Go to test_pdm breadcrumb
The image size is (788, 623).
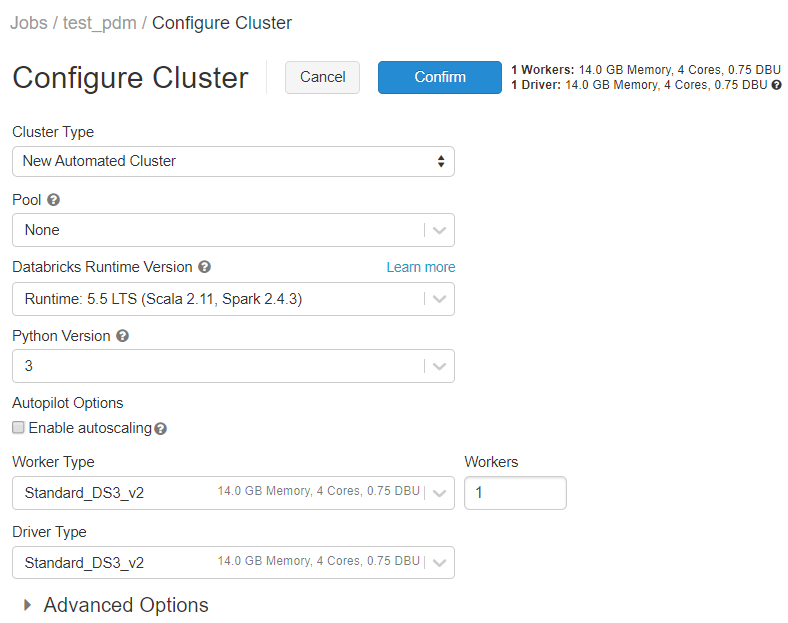tap(100, 23)
